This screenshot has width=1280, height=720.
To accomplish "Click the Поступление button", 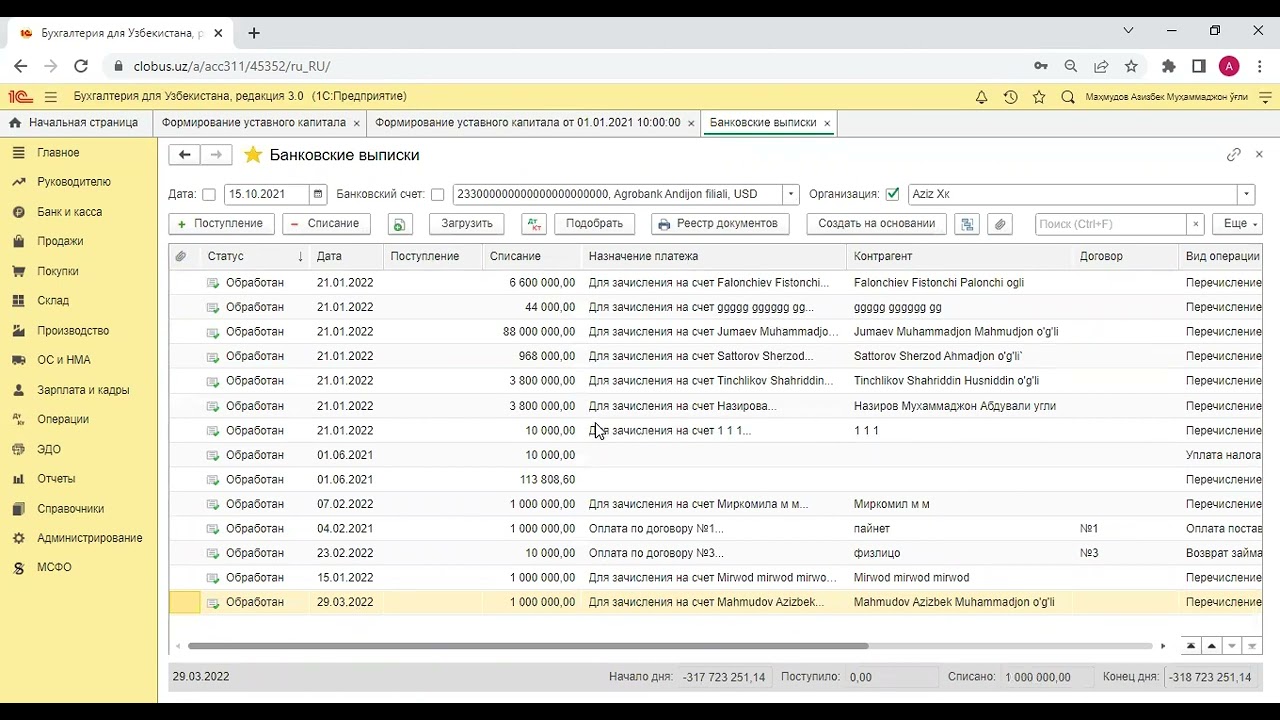I will pos(221,224).
